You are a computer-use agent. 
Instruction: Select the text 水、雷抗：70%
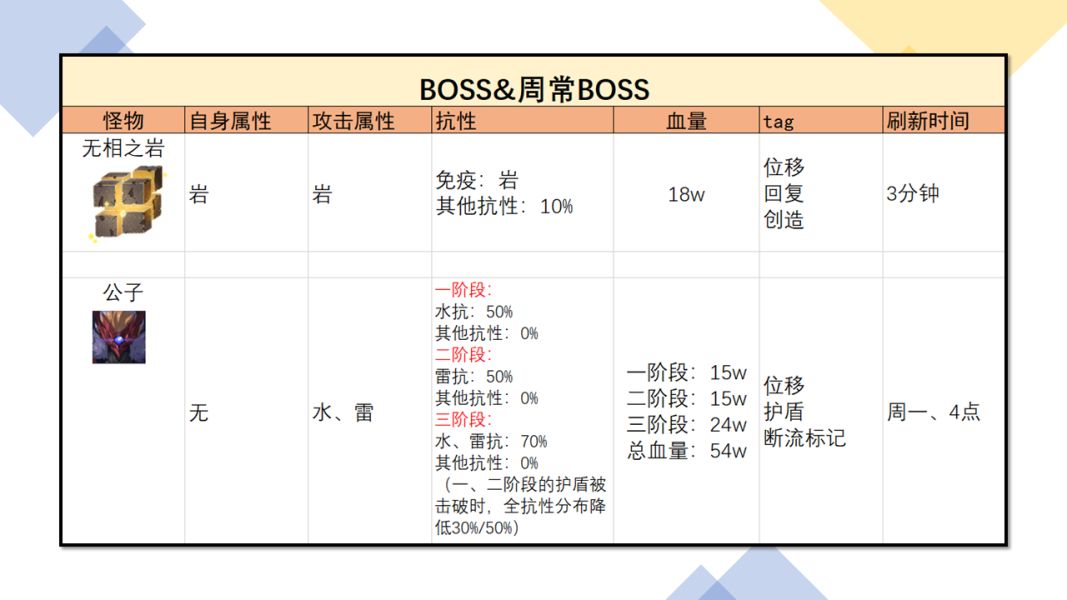point(491,441)
